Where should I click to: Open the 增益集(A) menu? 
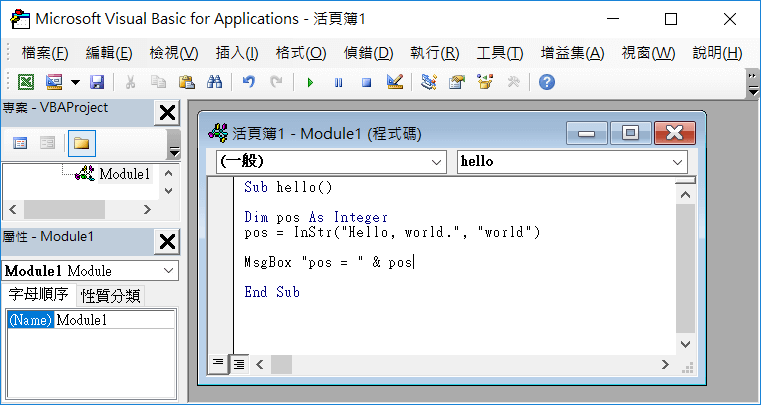pyautogui.click(x=573, y=53)
